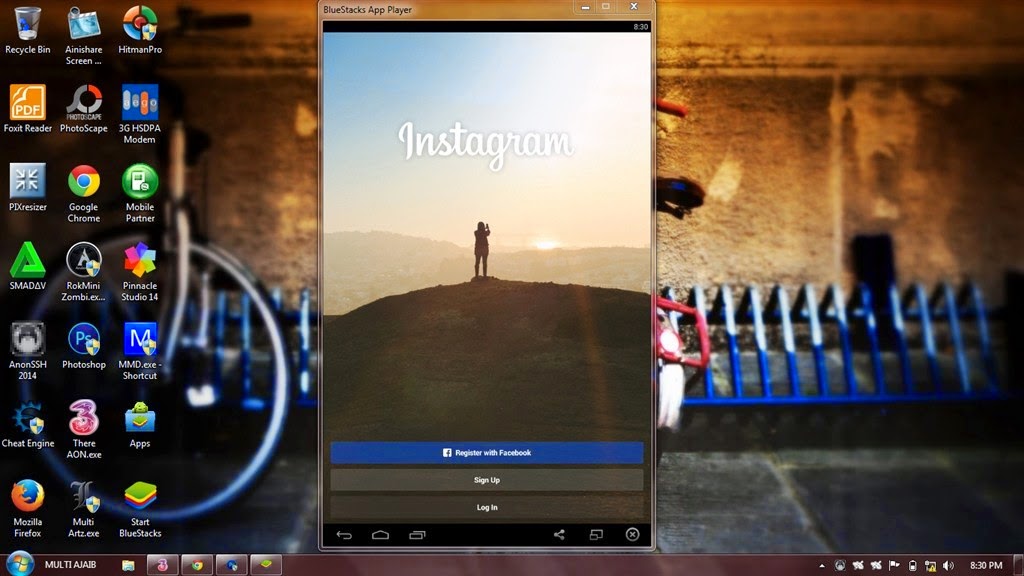Viewport: 1024px width, 576px height.
Task: Open Recycle Bin desktop icon
Action: point(27,31)
